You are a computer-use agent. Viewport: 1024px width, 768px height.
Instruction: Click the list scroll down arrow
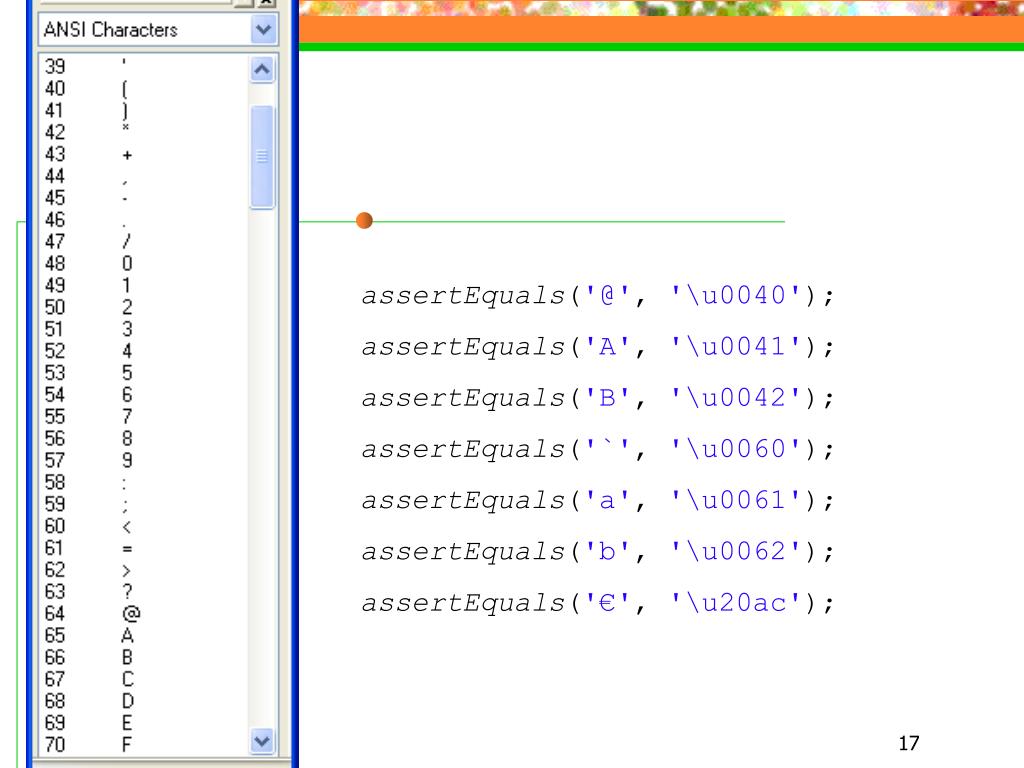262,741
